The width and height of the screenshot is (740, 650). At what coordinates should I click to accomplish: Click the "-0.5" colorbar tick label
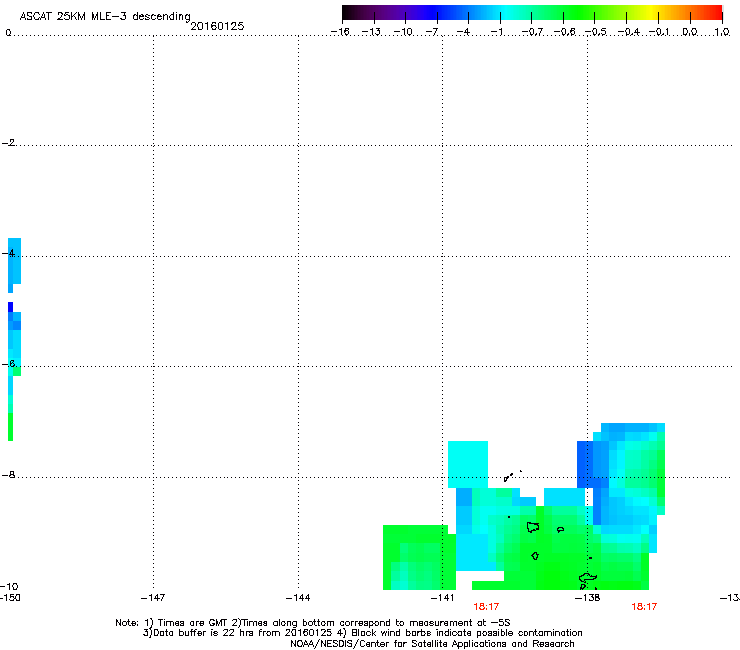point(596,32)
